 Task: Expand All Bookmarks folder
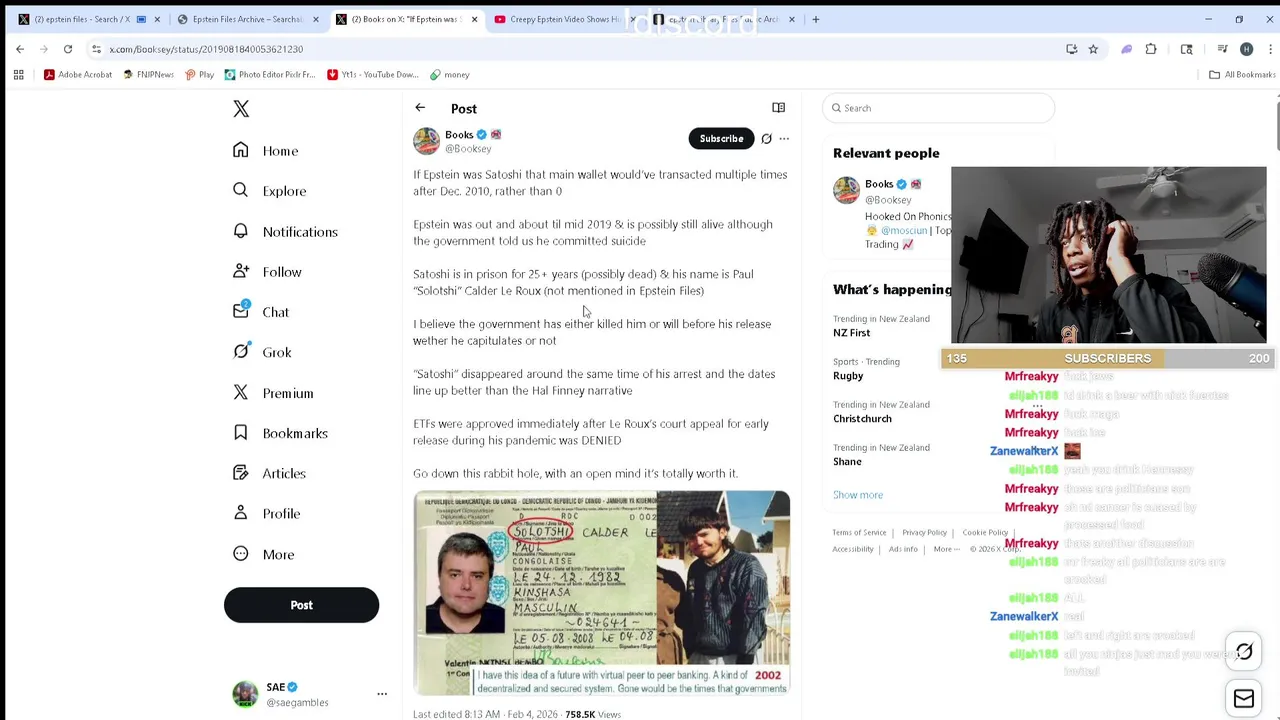pos(1242,74)
